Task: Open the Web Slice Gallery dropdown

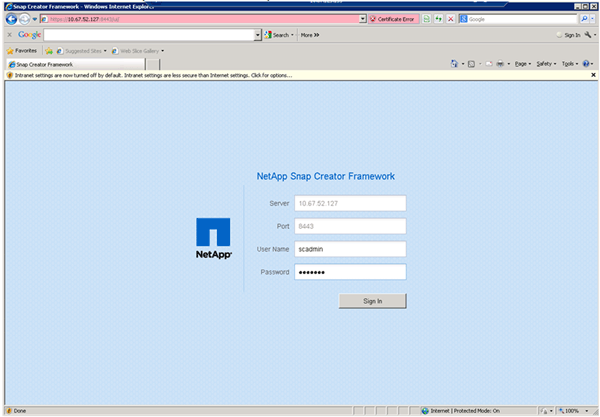Action: pos(138,51)
